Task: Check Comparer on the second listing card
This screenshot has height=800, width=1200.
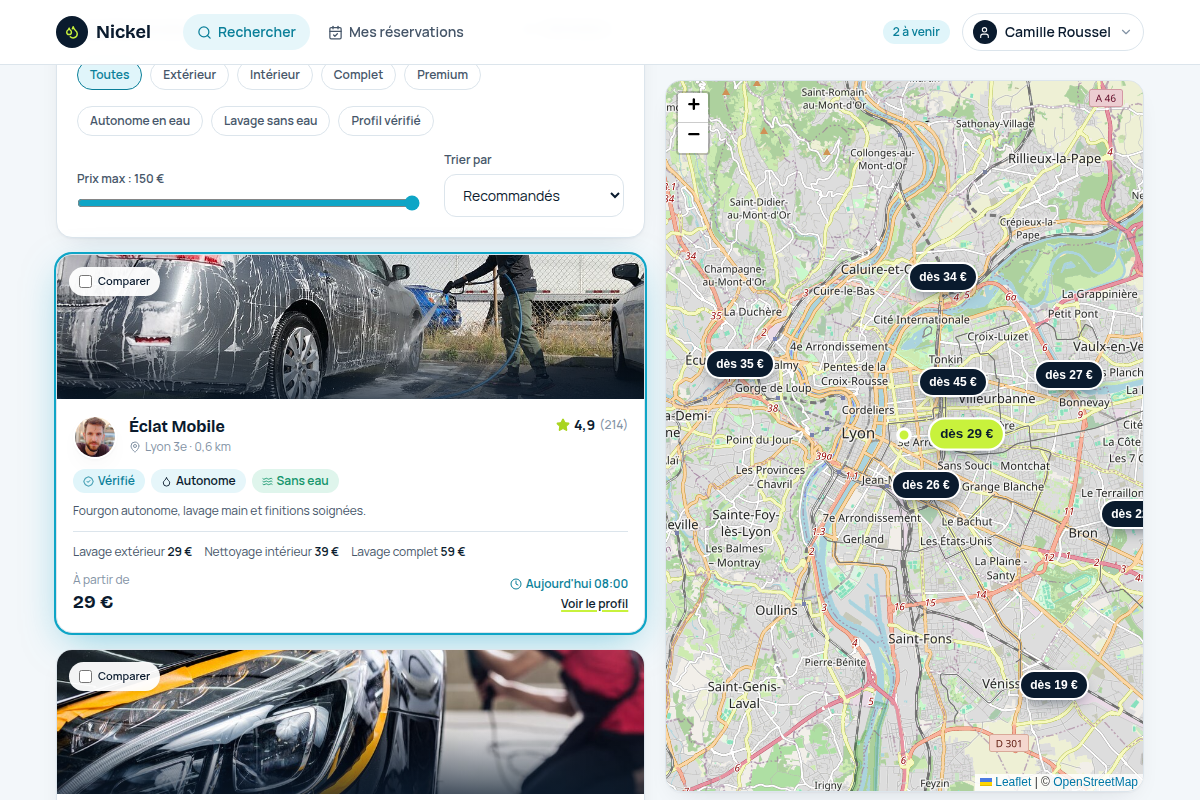Action: 85,676
